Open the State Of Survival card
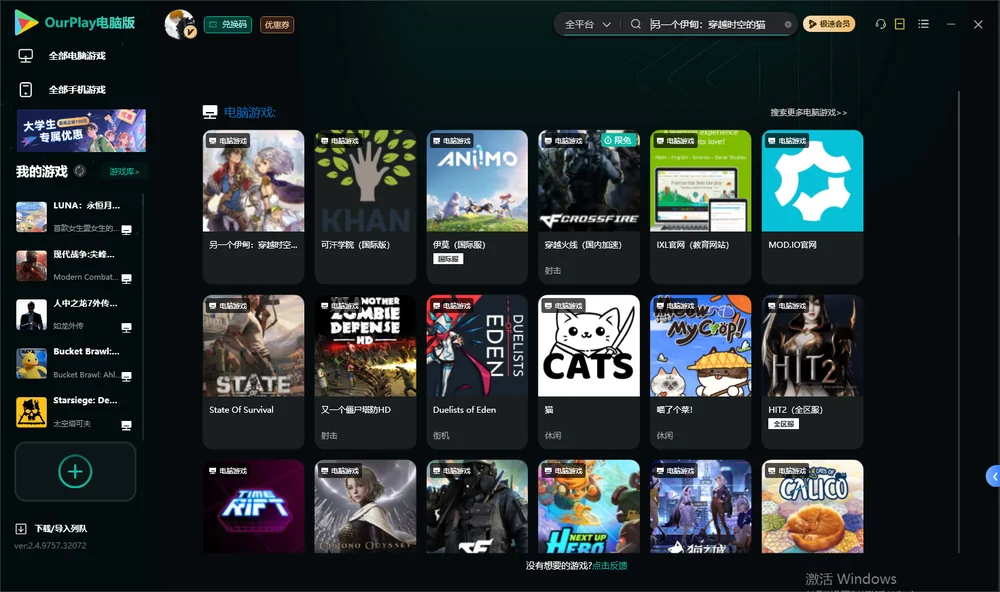 pos(253,372)
